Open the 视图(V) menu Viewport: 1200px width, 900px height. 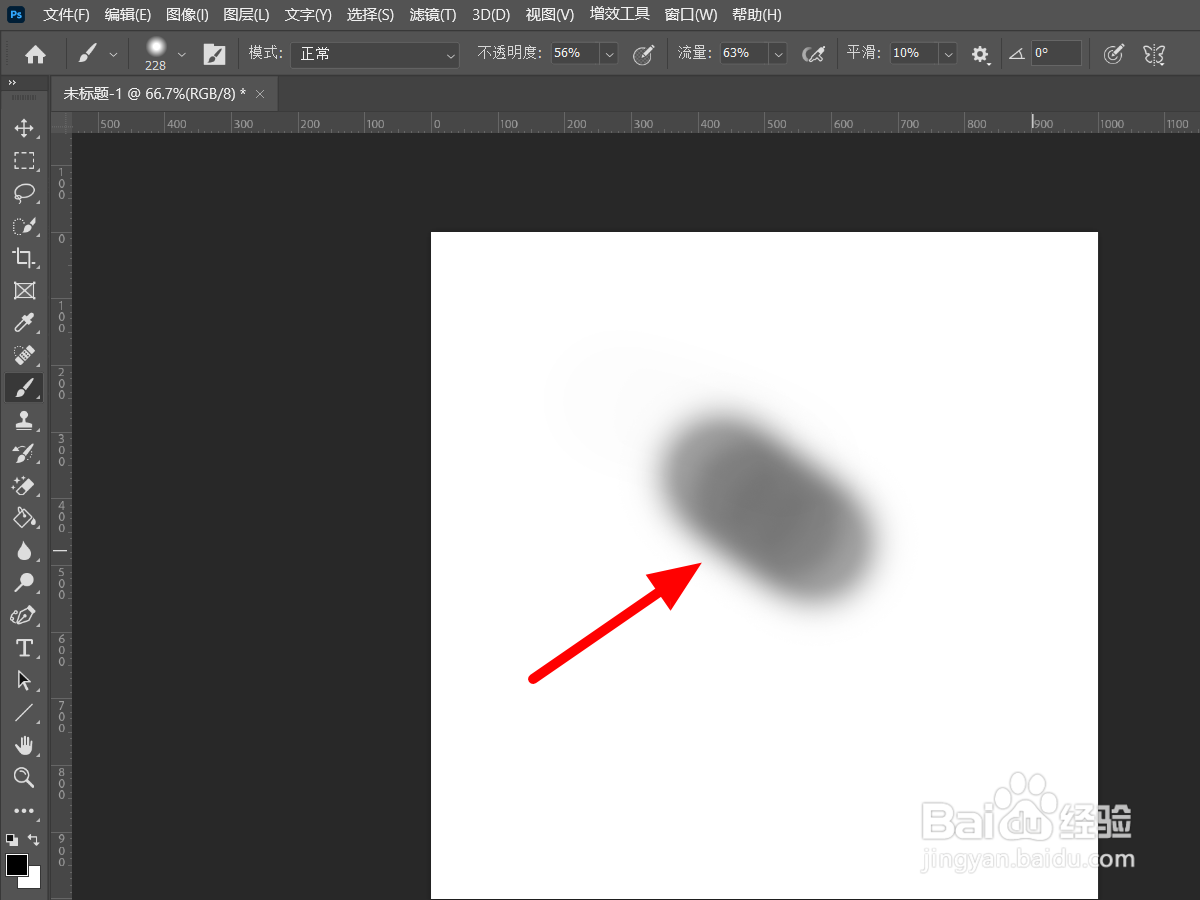pyautogui.click(x=550, y=15)
